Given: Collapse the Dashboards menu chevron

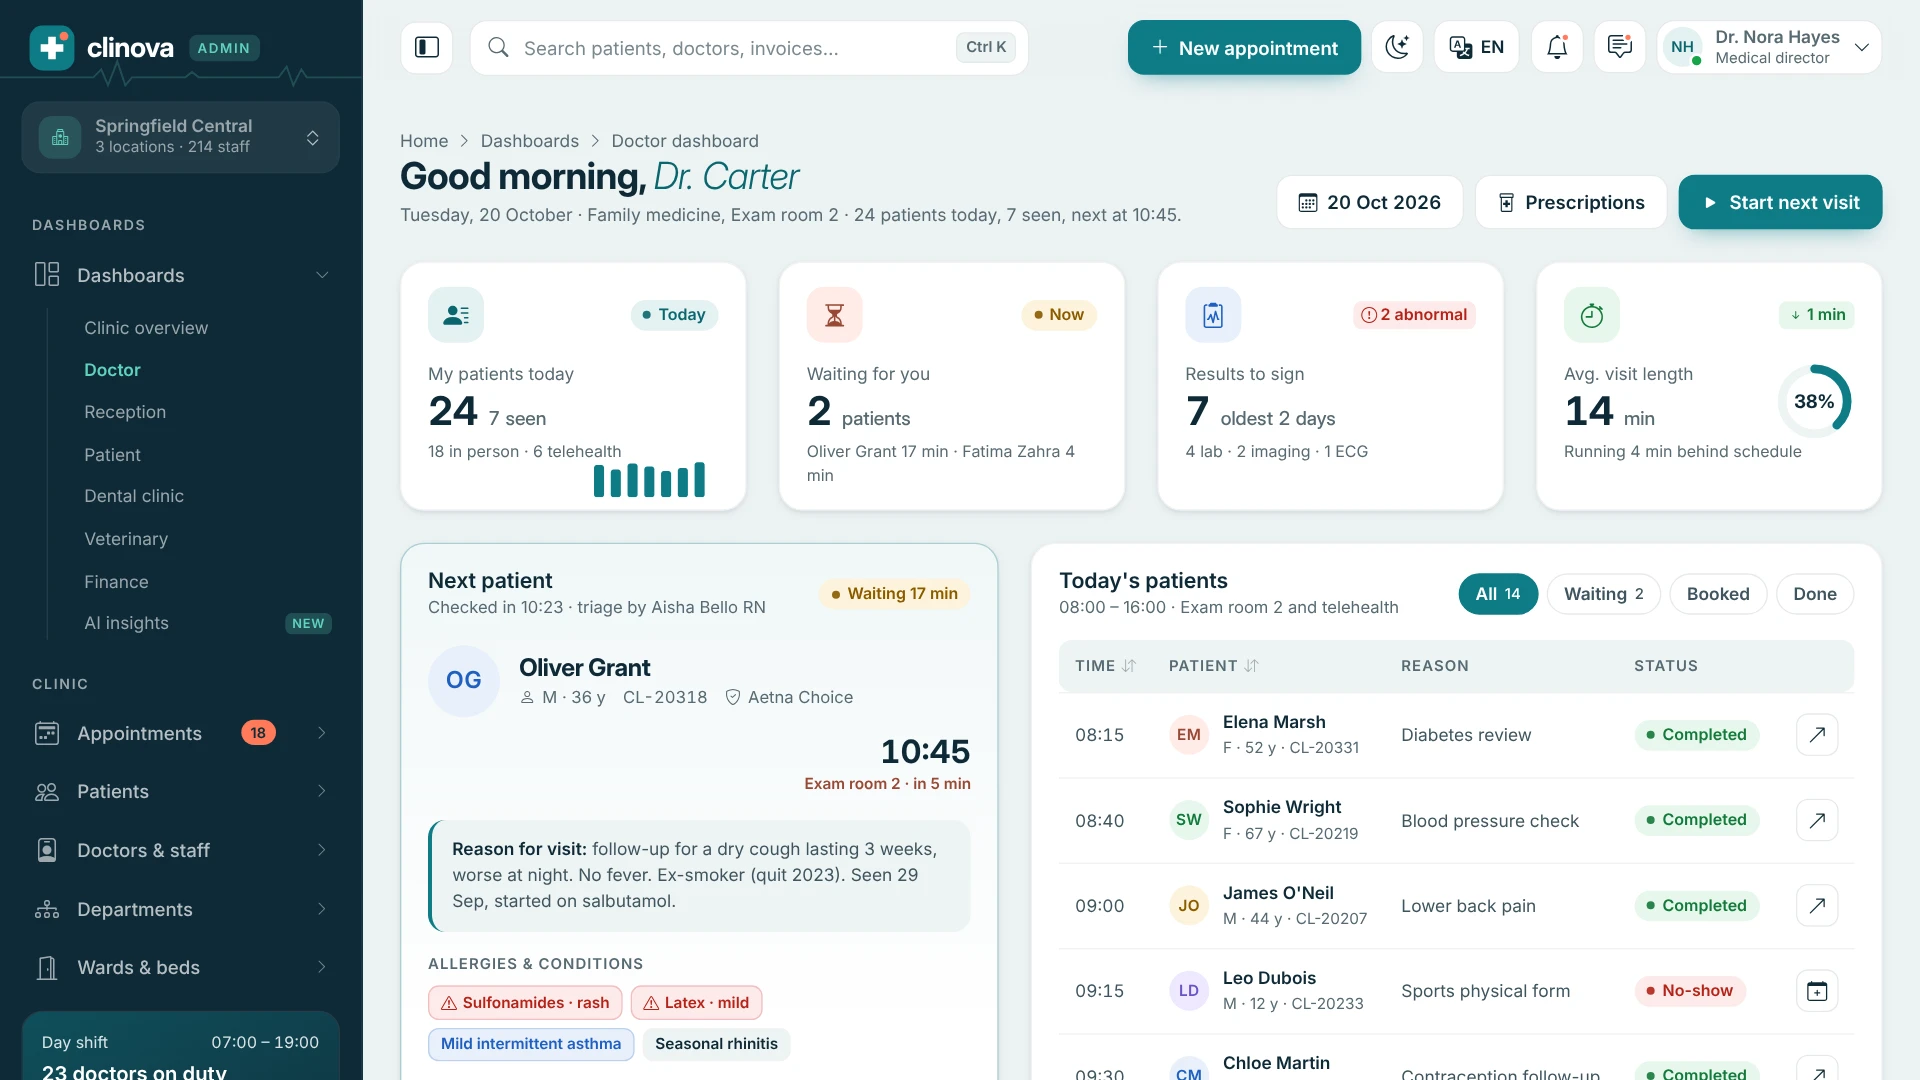Looking at the screenshot, I should 322,275.
